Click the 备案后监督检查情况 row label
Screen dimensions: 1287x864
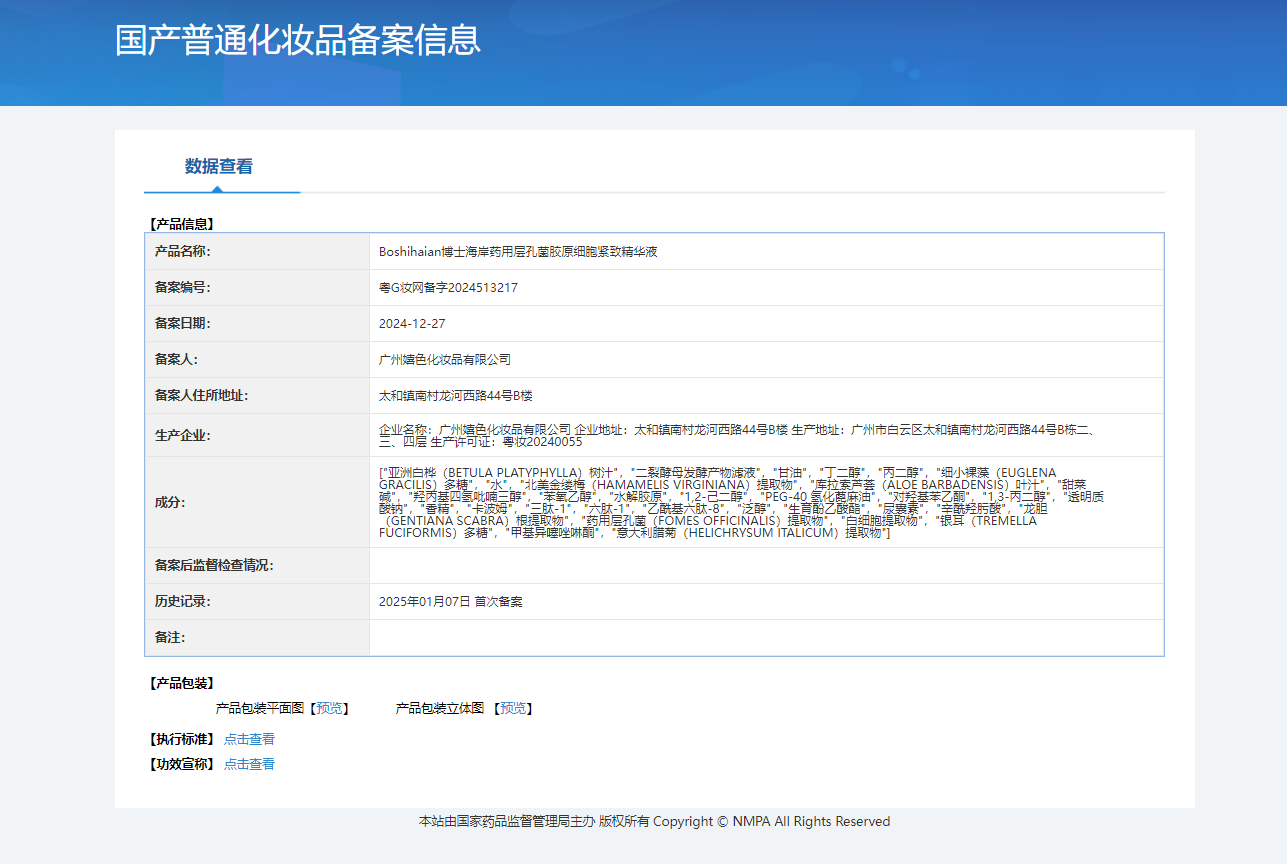click(x=214, y=566)
